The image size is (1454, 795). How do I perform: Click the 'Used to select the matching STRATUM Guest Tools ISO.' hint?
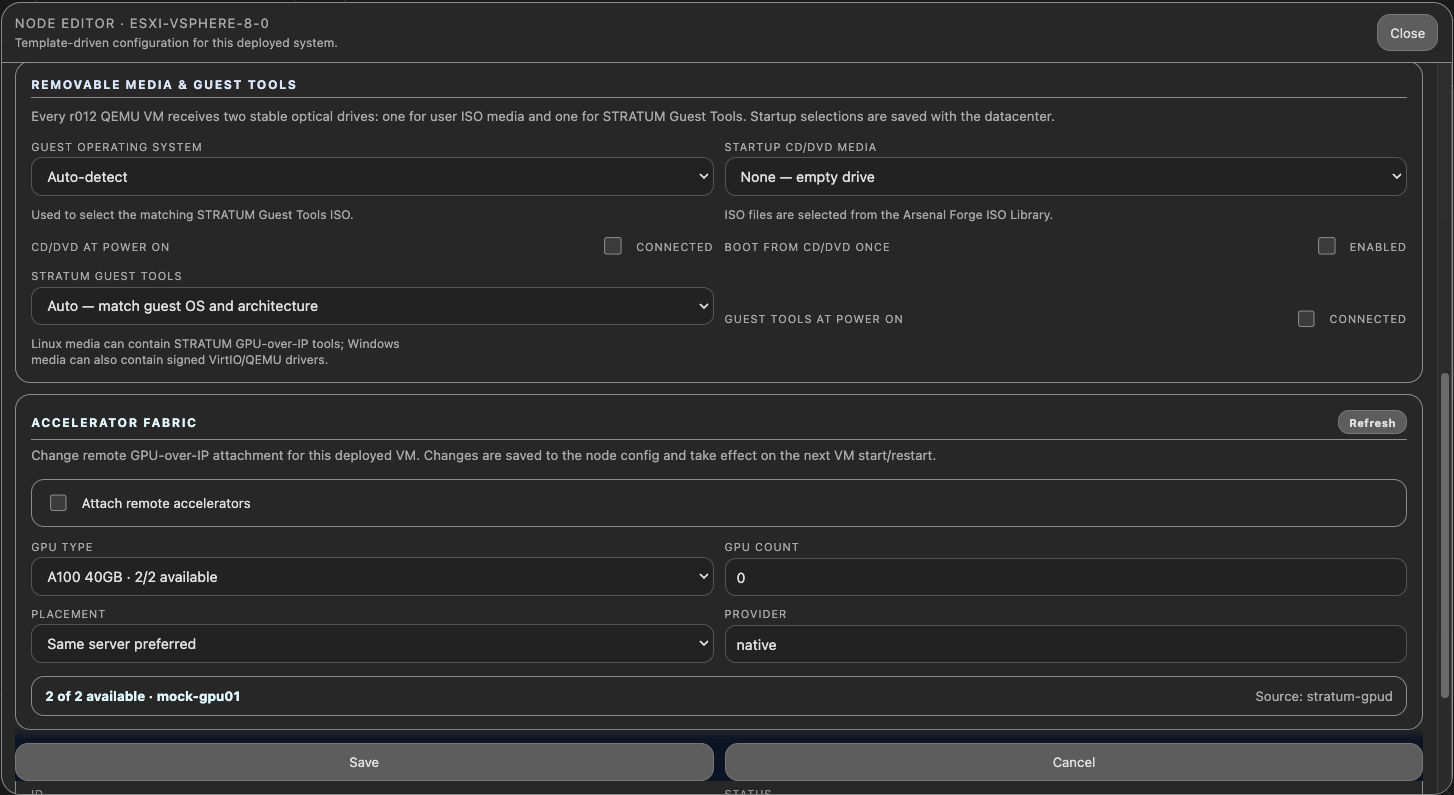[x=192, y=214]
